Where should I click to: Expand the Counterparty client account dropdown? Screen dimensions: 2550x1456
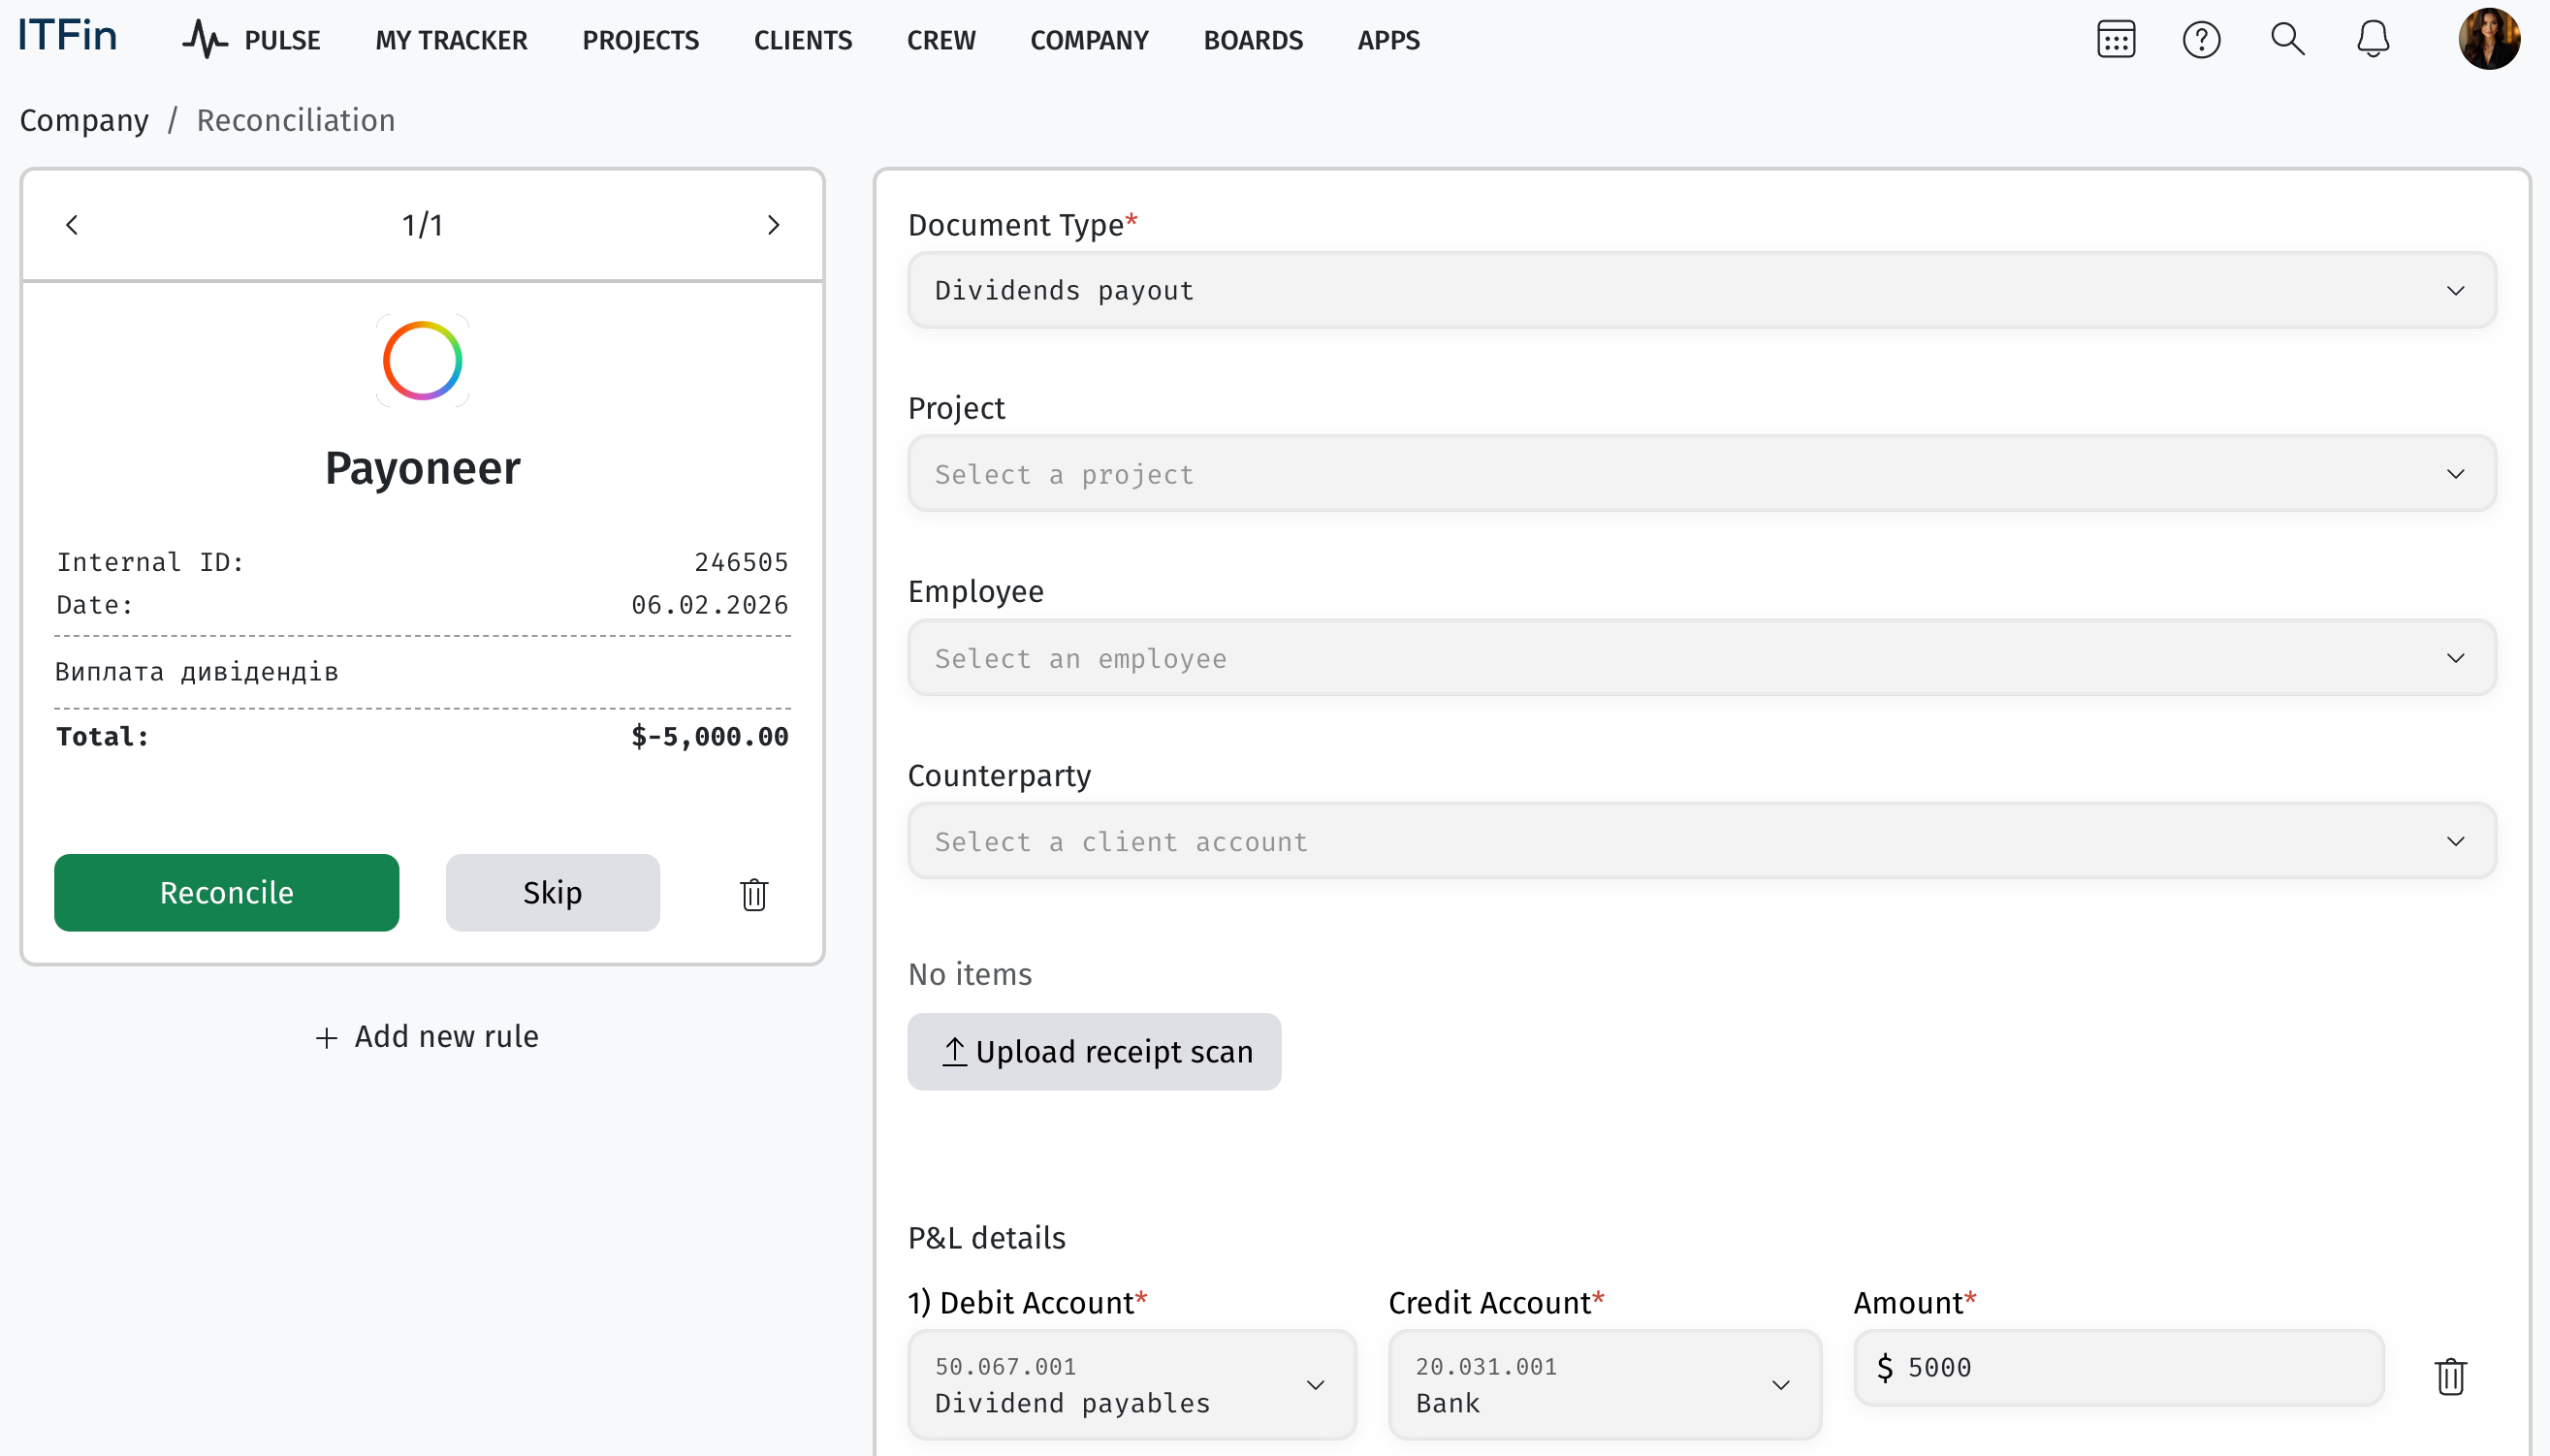[1701, 842]
